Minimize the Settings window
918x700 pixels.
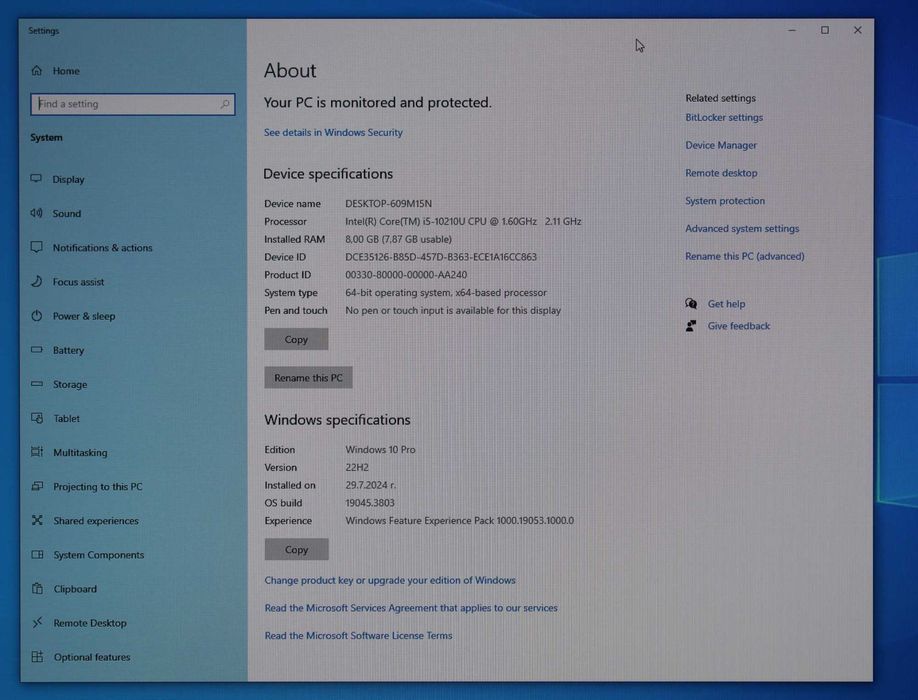click(x=792, y=30)
